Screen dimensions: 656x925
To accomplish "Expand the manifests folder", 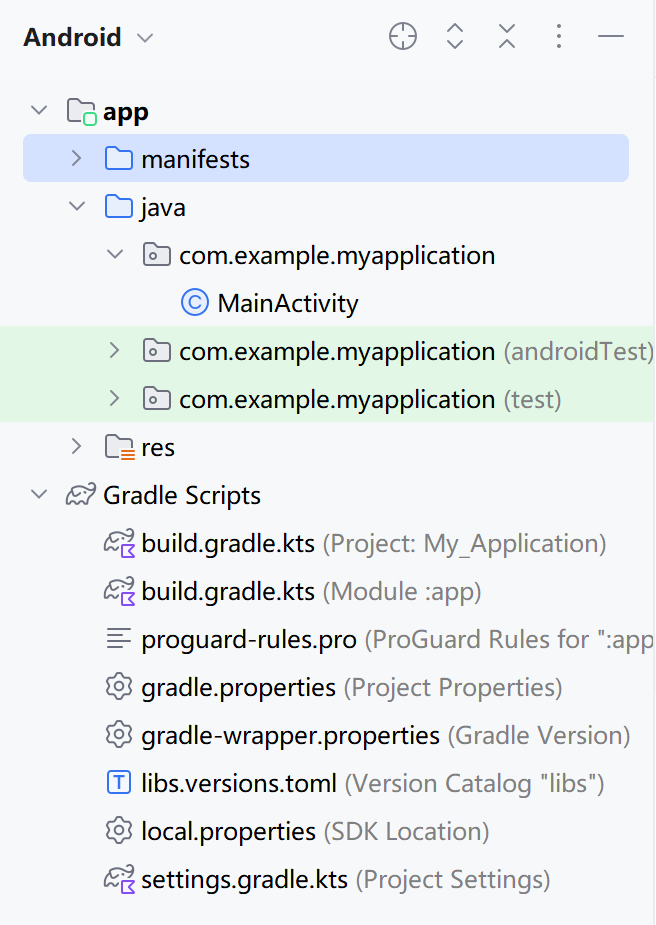I will point(76,159).
